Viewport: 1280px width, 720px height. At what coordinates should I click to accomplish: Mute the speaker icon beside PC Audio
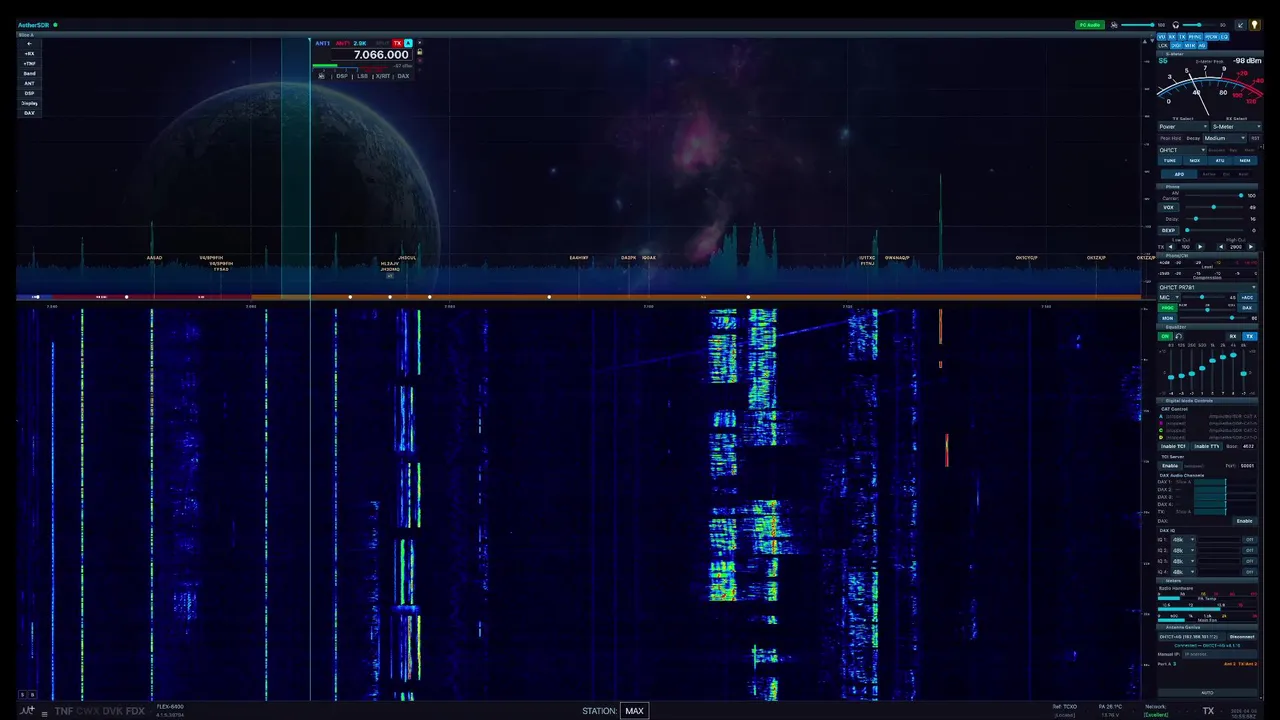pyautogui.click(x=1114, y=25)
